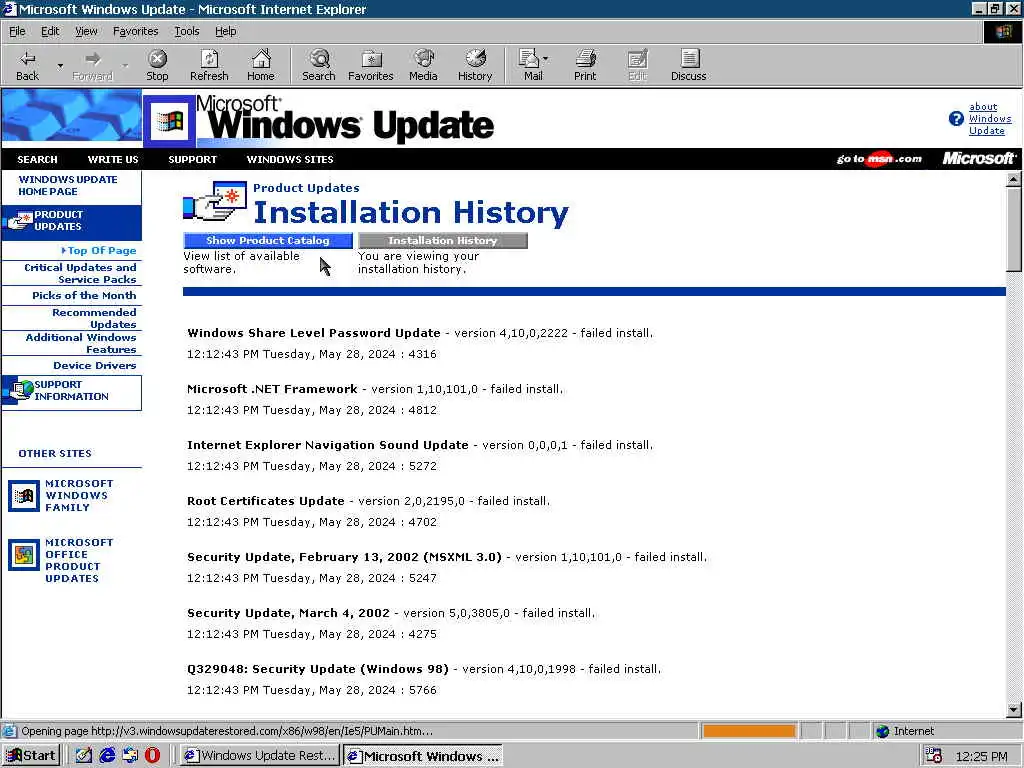The width and height of the screenshot is (1024, 768).
Task: Click the Discuss toolbar icon
Action: click(688, 65)
